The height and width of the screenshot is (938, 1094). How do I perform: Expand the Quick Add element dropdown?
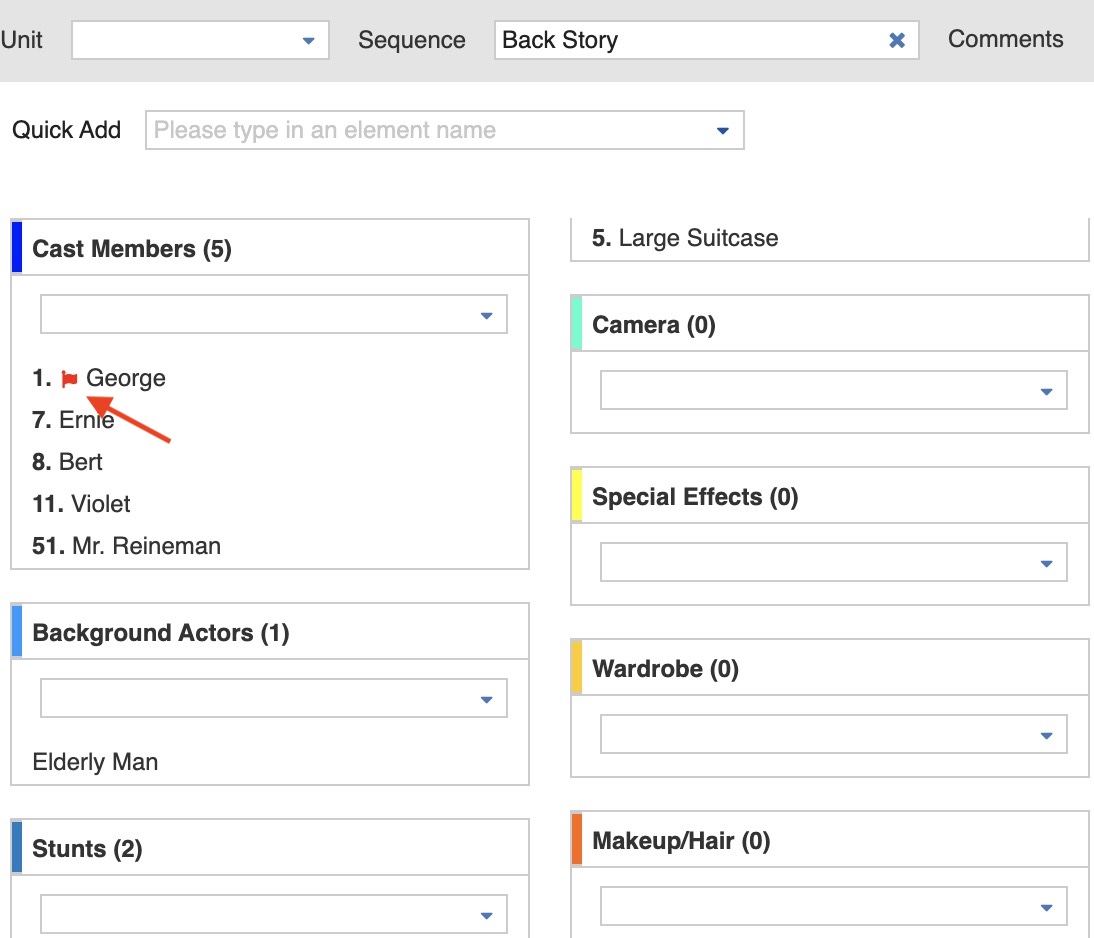722,131
